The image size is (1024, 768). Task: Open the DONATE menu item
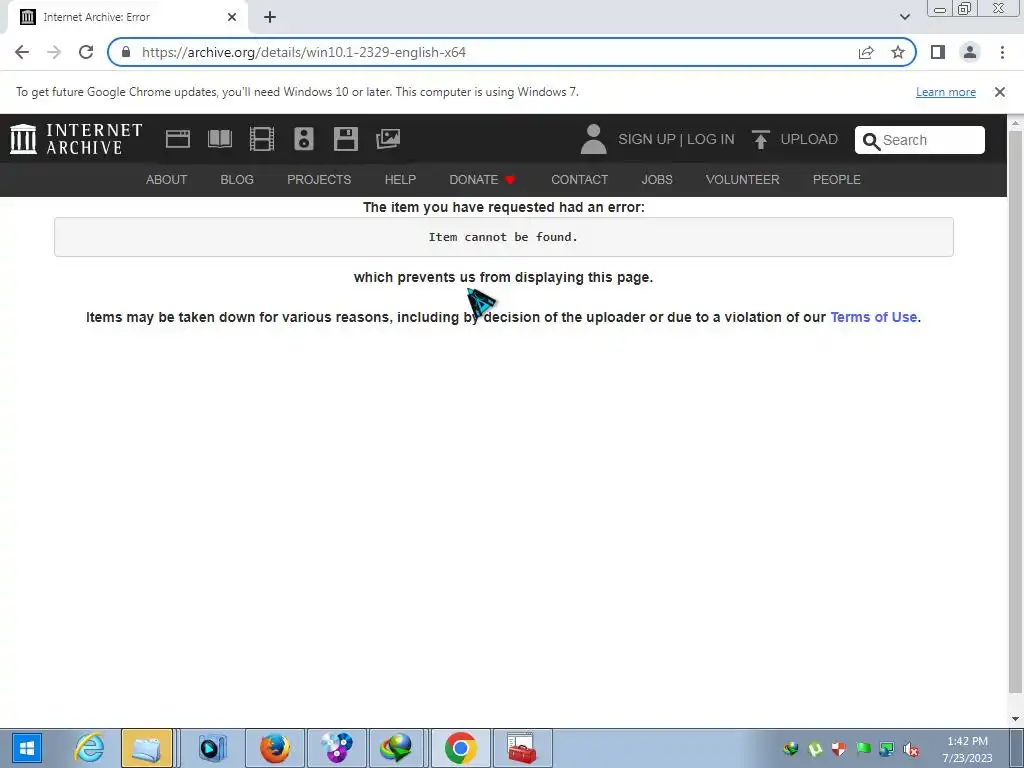[x=482, y=180]
